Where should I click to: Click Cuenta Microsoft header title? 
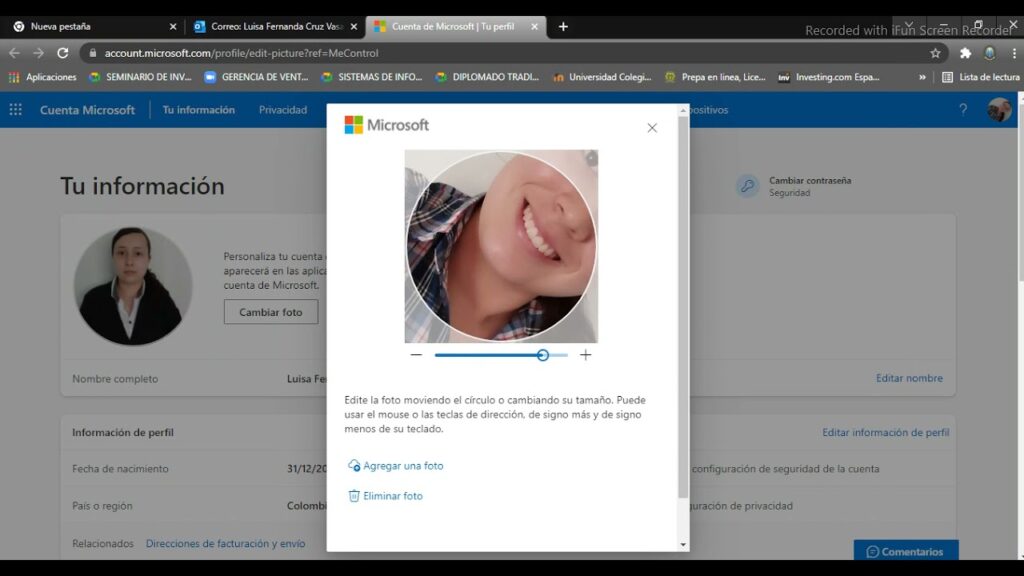(x=88, y=110)
